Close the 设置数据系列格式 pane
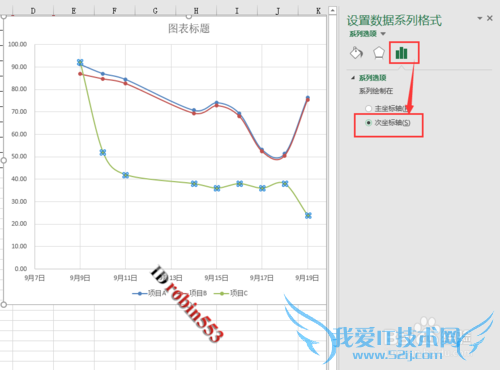This screenshot has height=370, width=500. coord(490,18)
